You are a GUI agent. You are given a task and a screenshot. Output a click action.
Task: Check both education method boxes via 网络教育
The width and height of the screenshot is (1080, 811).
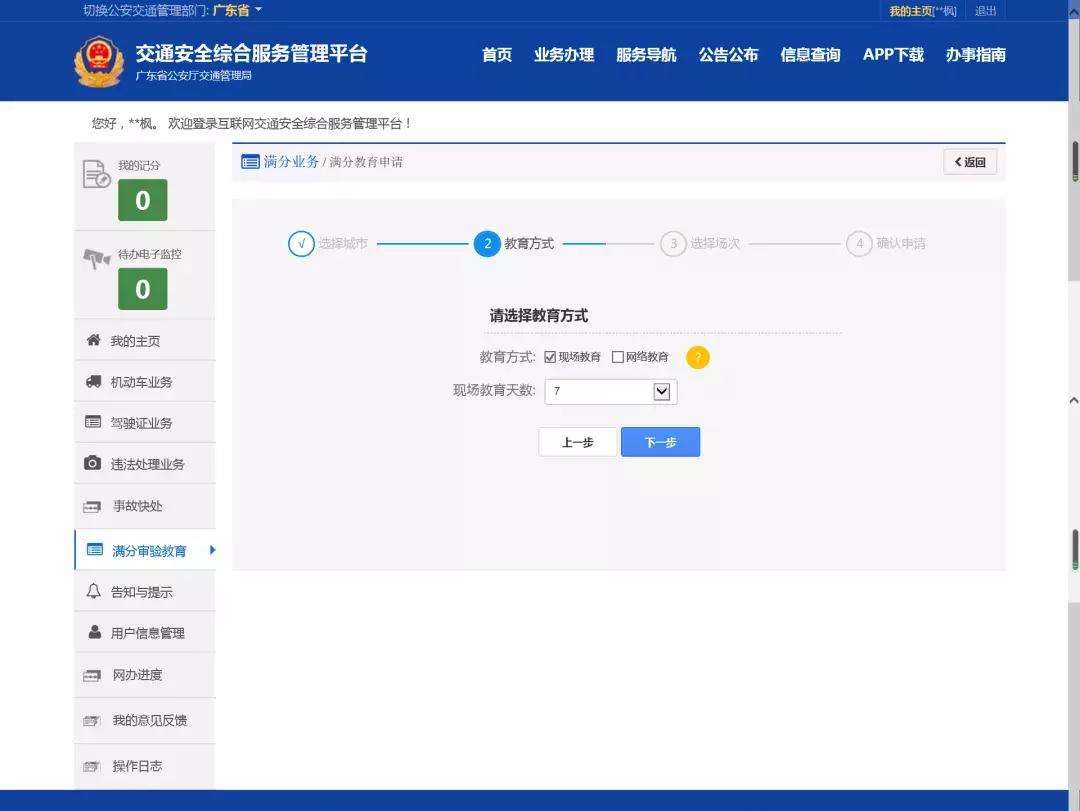[617, 356]
